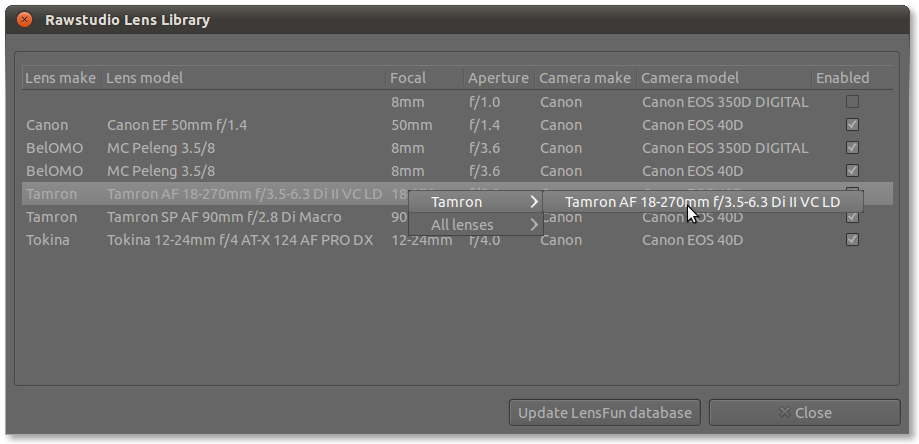Select Tokina 12-24mm f/4 AT-X 124 row
919x444 pixels.
click(240, 240)
